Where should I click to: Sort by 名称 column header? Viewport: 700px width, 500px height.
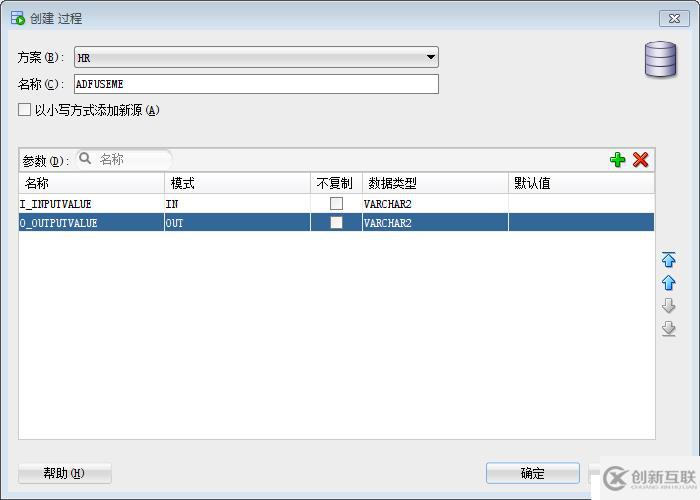click(92, 183)
